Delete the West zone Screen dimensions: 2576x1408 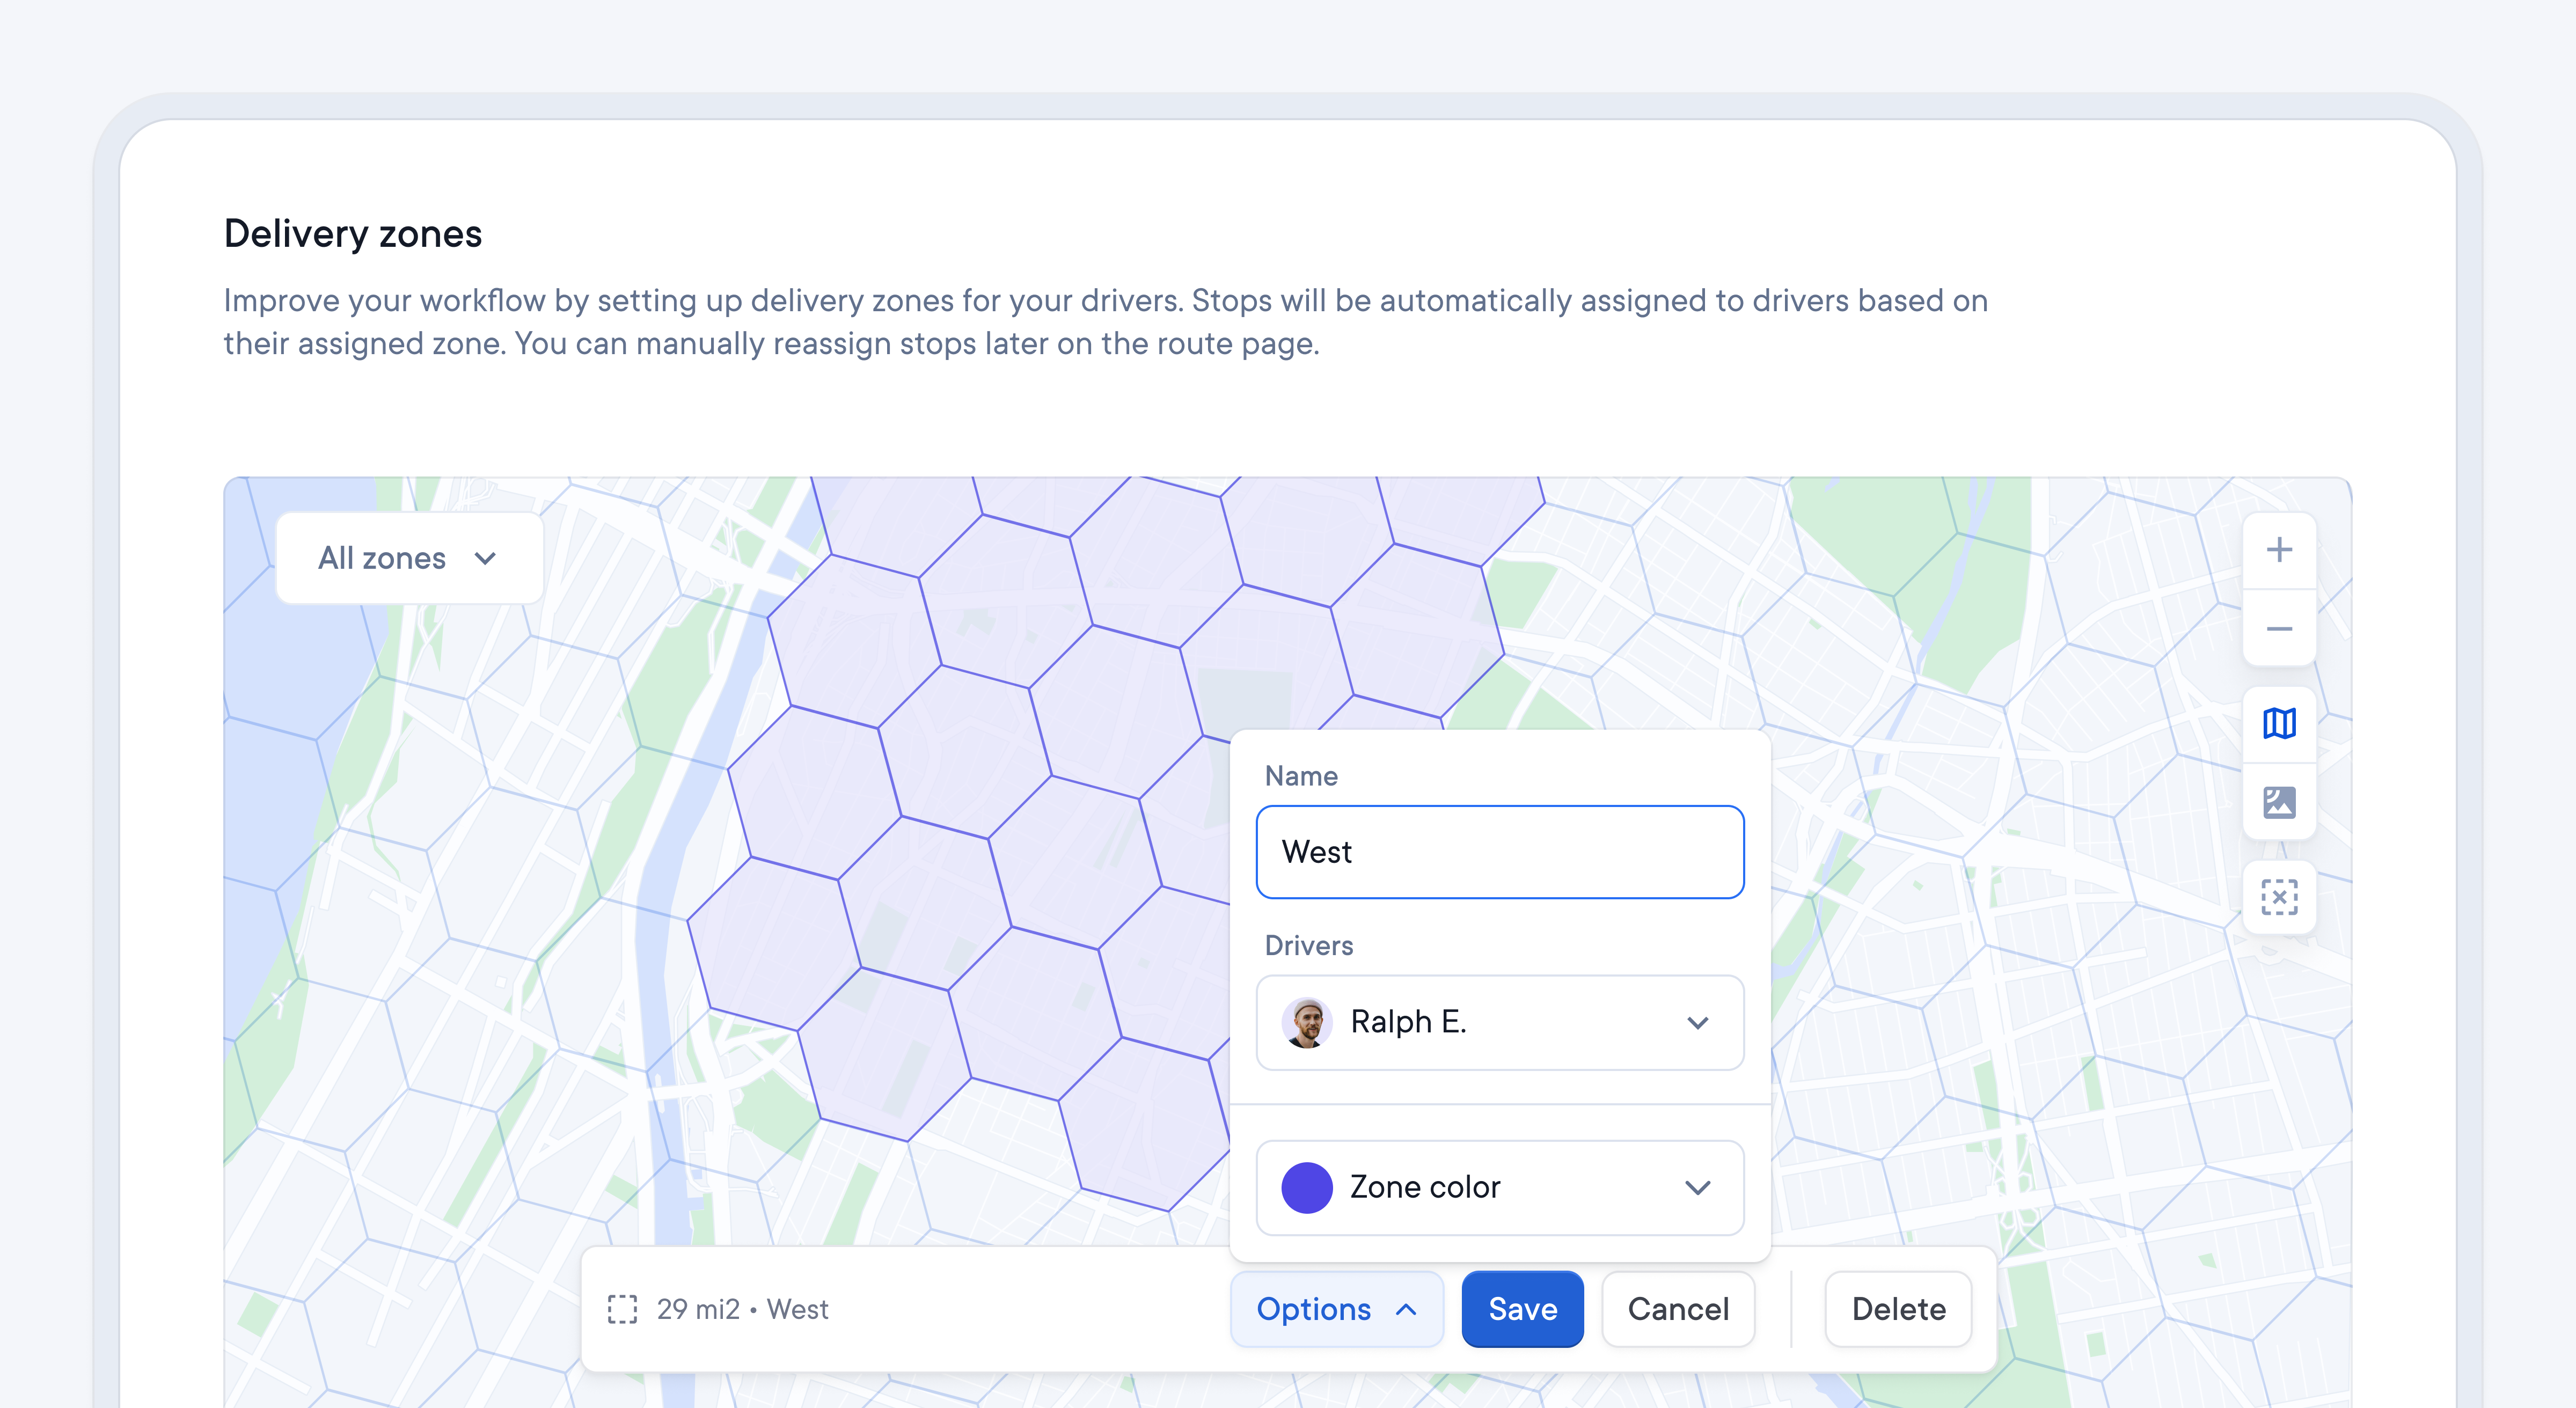(x=1898, y=1309)
